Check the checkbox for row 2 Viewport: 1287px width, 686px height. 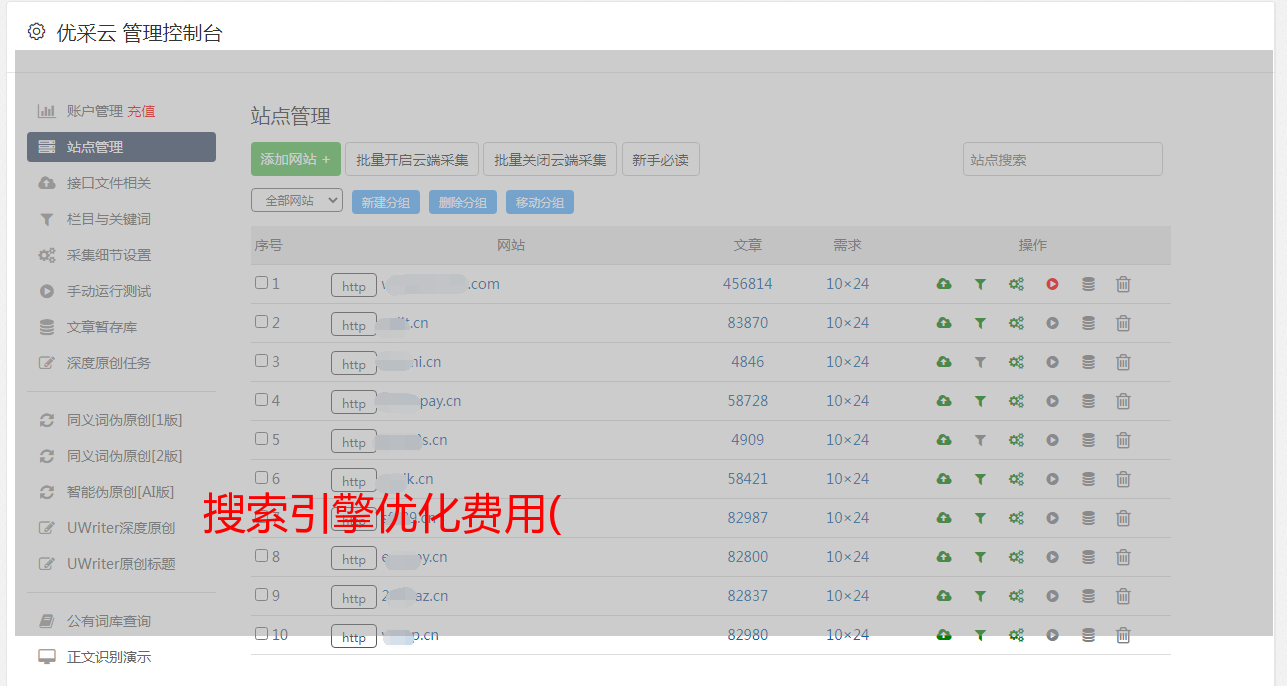click(x=261, y=322)
